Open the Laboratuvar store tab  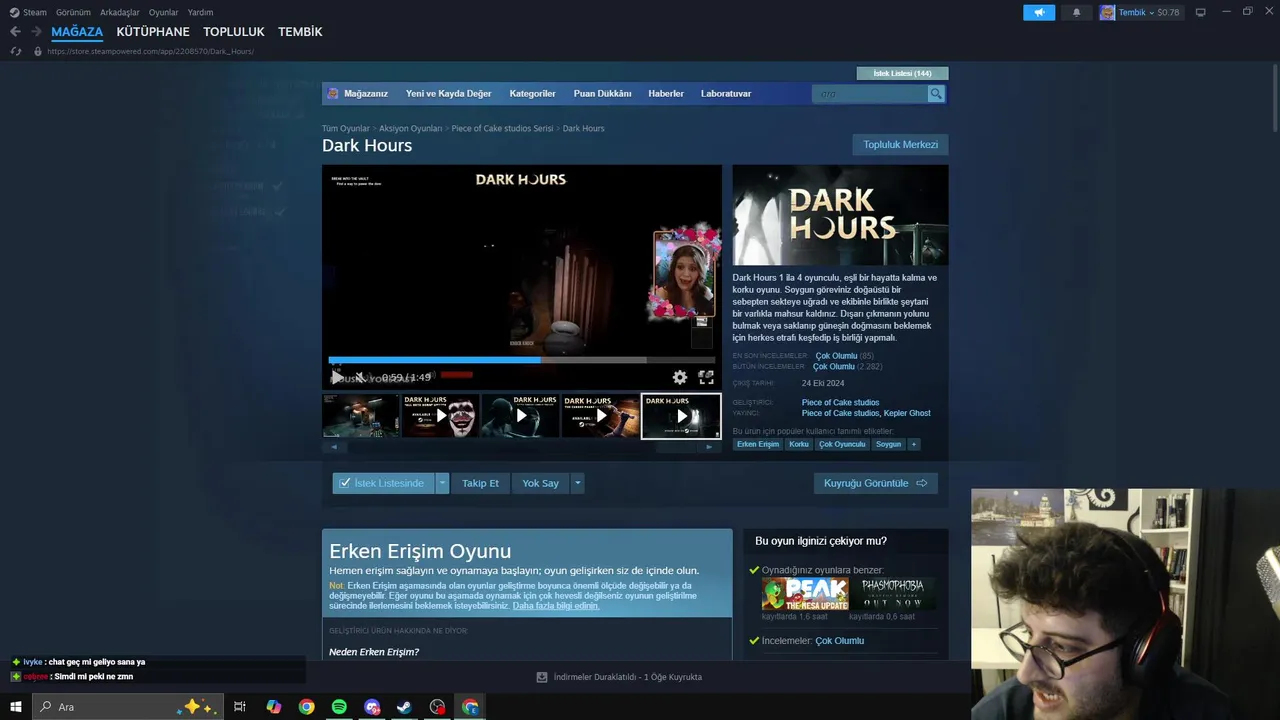pyautogui.click(x=726, y=94)
